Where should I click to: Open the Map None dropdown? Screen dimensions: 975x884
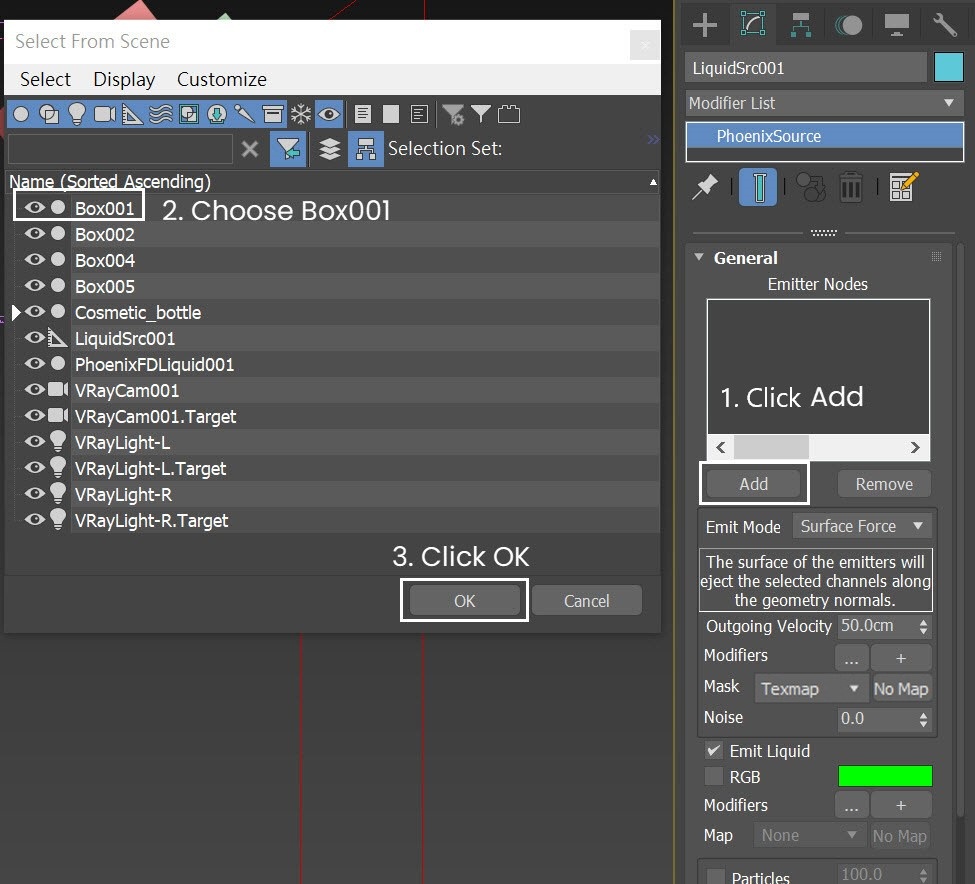coord(809,836)
